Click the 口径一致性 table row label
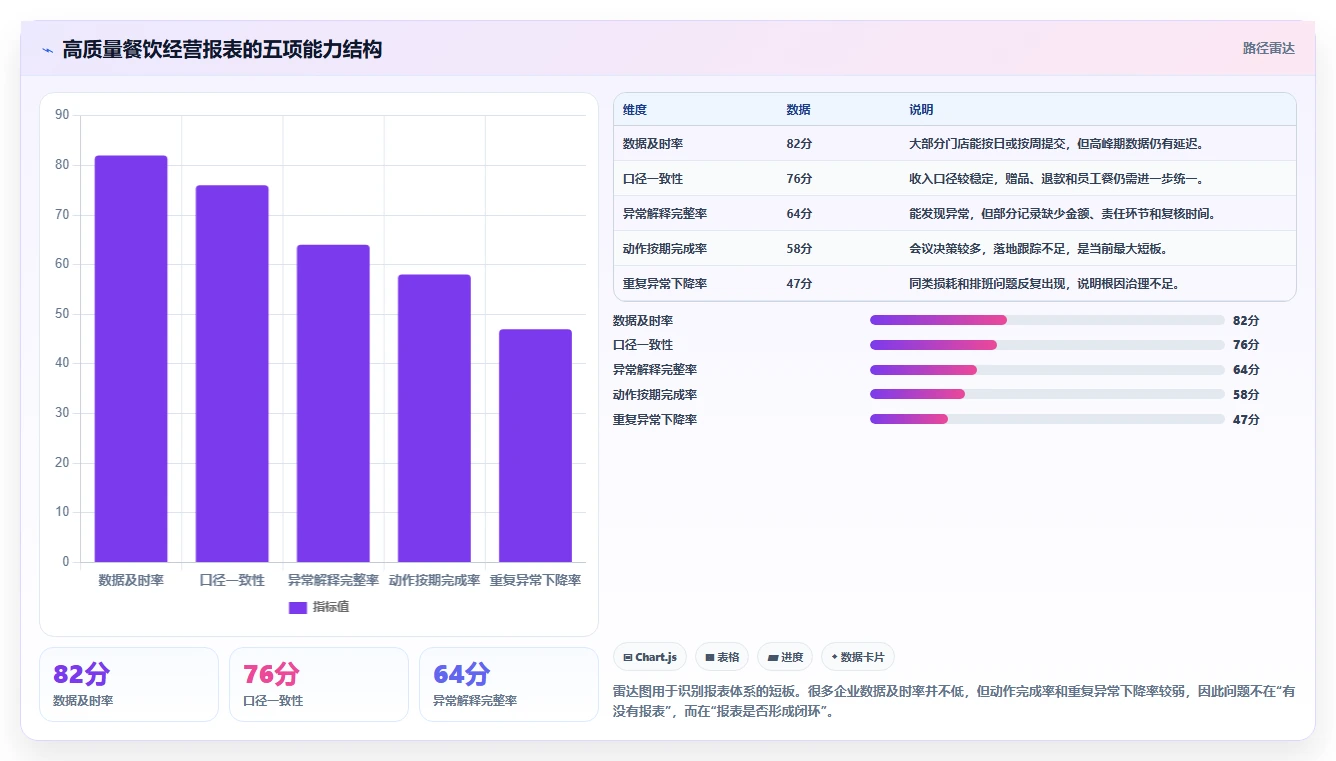Screen dimensions: 1336x761 tap(653, 179)
